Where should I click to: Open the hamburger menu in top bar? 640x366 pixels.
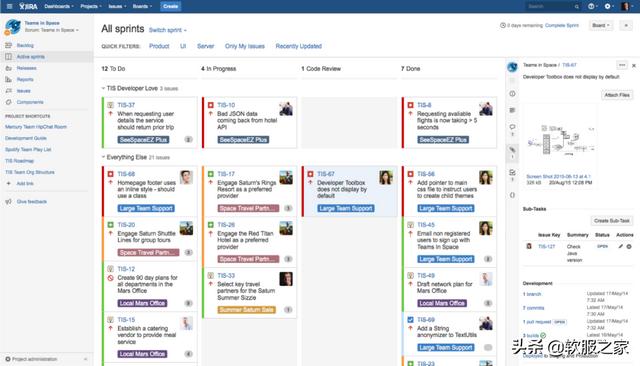point(9,6)
